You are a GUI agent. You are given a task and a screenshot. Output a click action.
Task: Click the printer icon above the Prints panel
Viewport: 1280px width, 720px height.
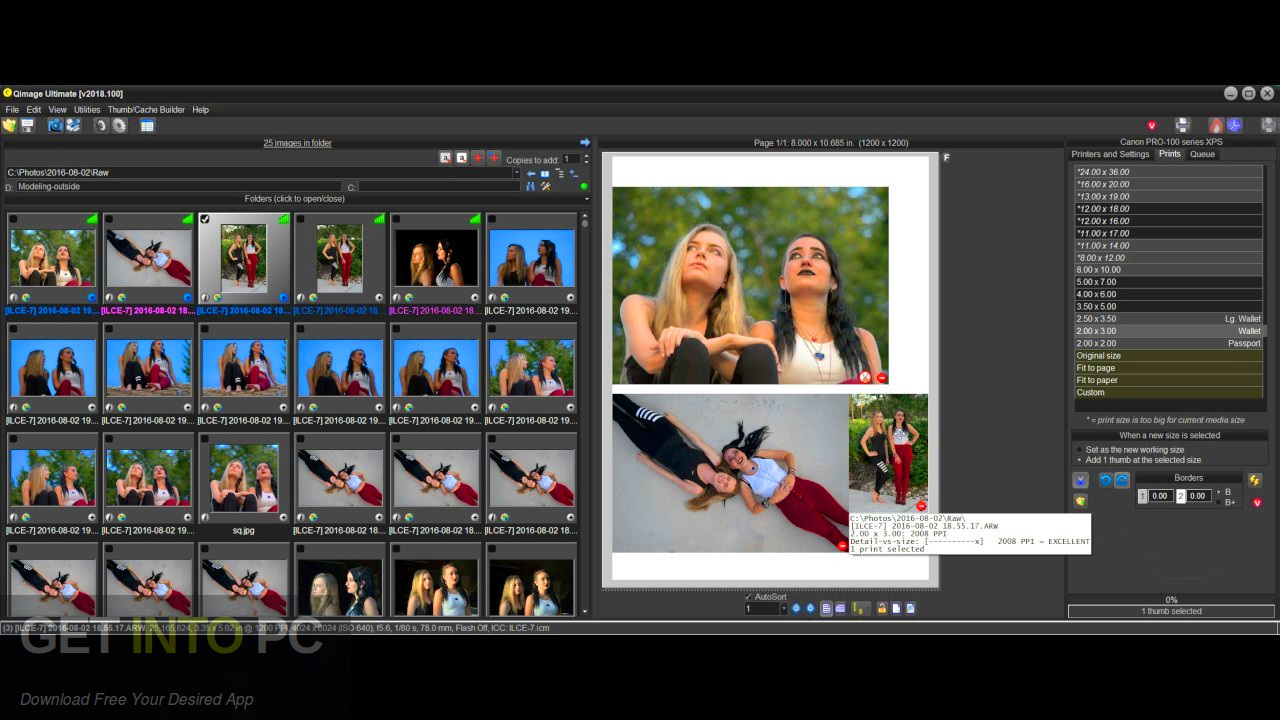[x=1182, y=125]
